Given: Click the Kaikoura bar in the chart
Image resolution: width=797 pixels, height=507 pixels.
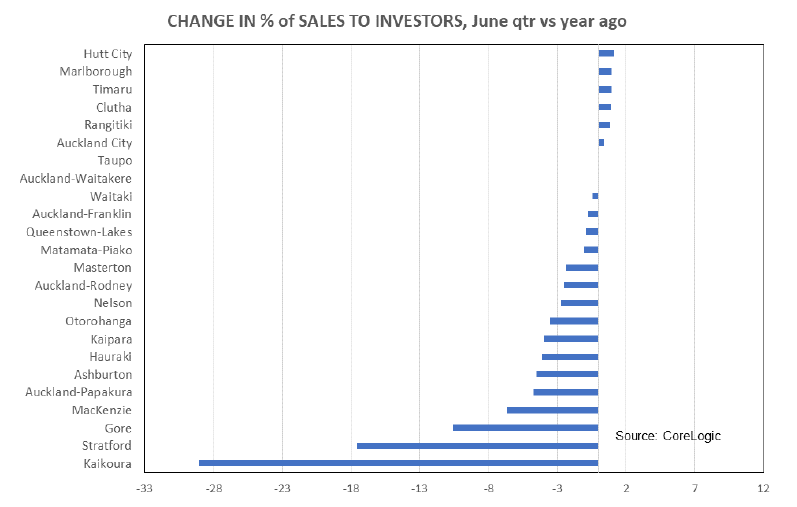Looking at the screenshot, I should [x=398, y=463].
